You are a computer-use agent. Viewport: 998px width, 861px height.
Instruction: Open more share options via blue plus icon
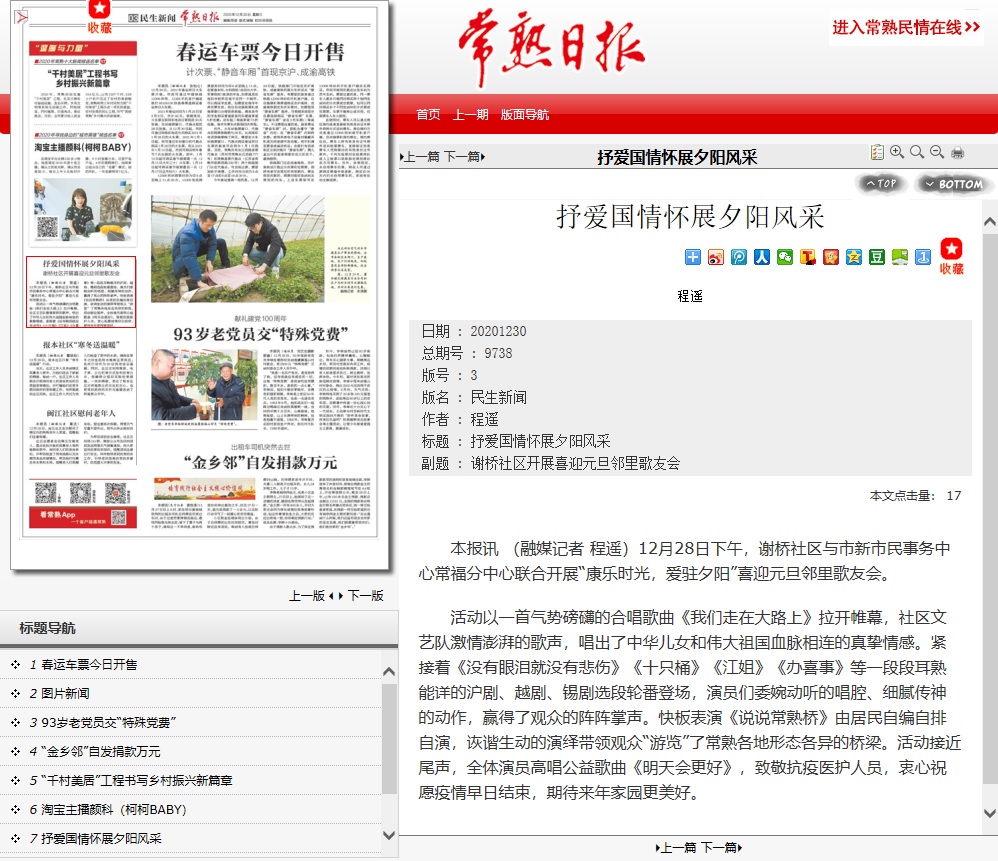[692, 257]
